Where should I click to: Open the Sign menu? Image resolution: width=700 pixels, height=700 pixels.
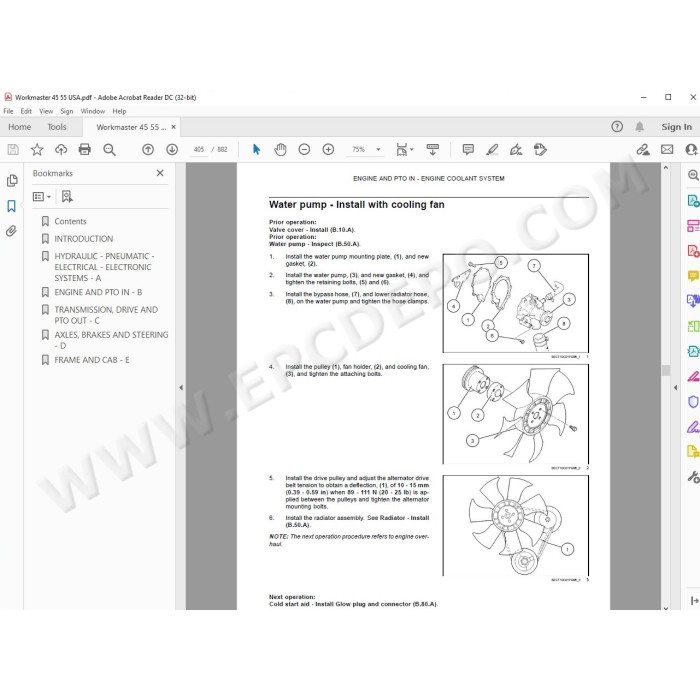[67, 111]
